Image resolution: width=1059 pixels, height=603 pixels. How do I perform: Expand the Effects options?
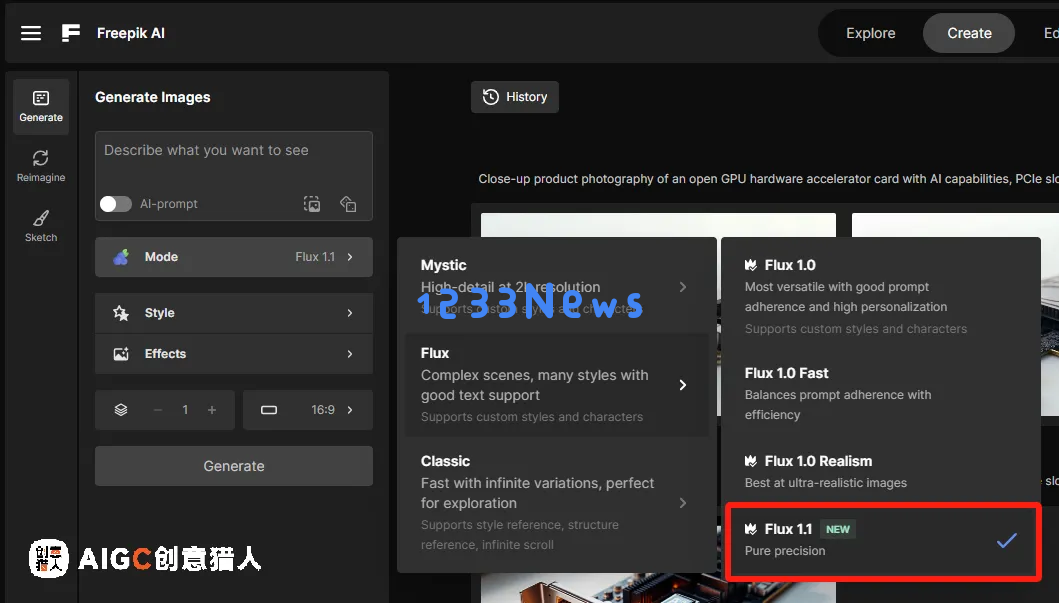[234, 354]
